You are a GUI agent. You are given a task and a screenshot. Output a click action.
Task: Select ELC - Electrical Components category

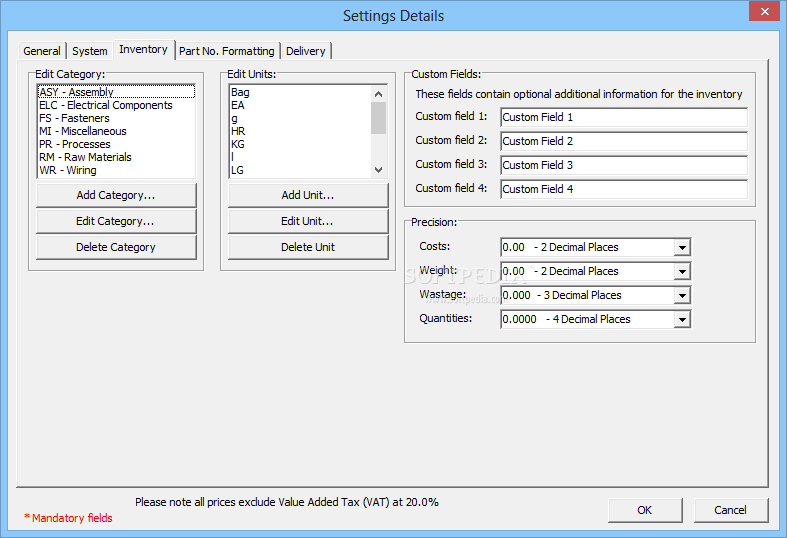(x=116, y=105)
